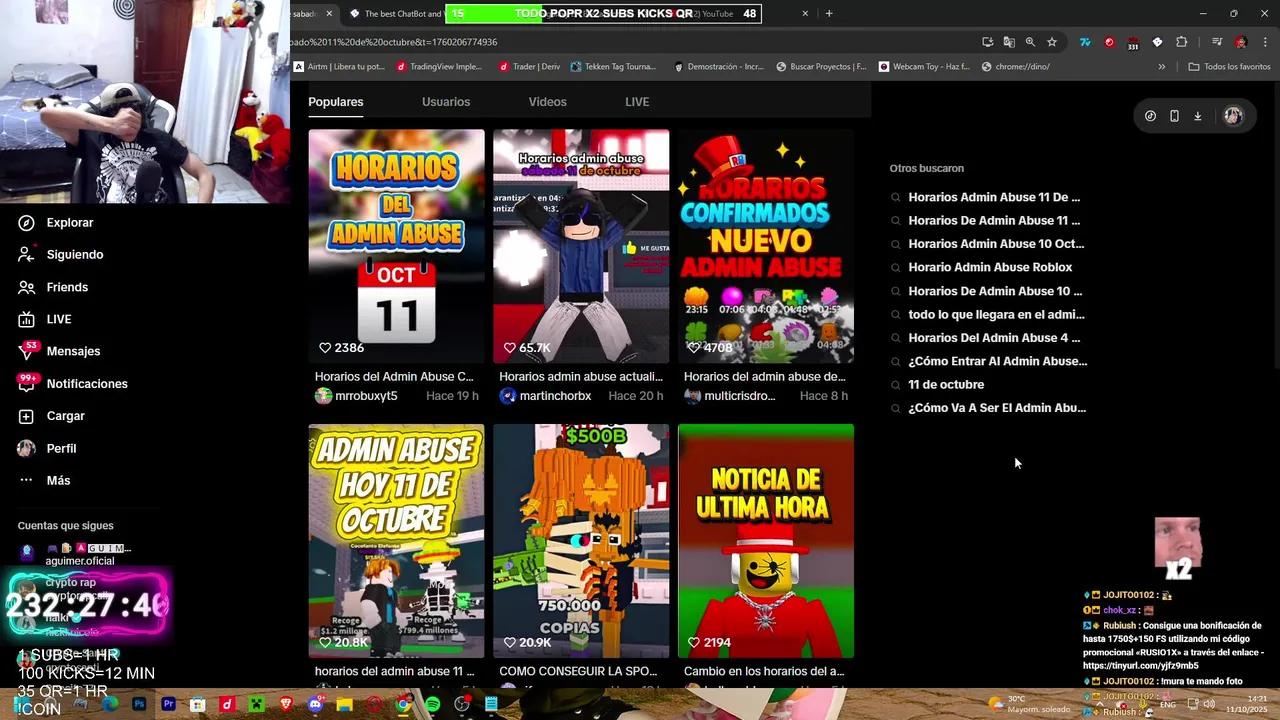Open the $500B 750.000 Copias video
The image size is (1280, 720).
click(x=581, y=541)
